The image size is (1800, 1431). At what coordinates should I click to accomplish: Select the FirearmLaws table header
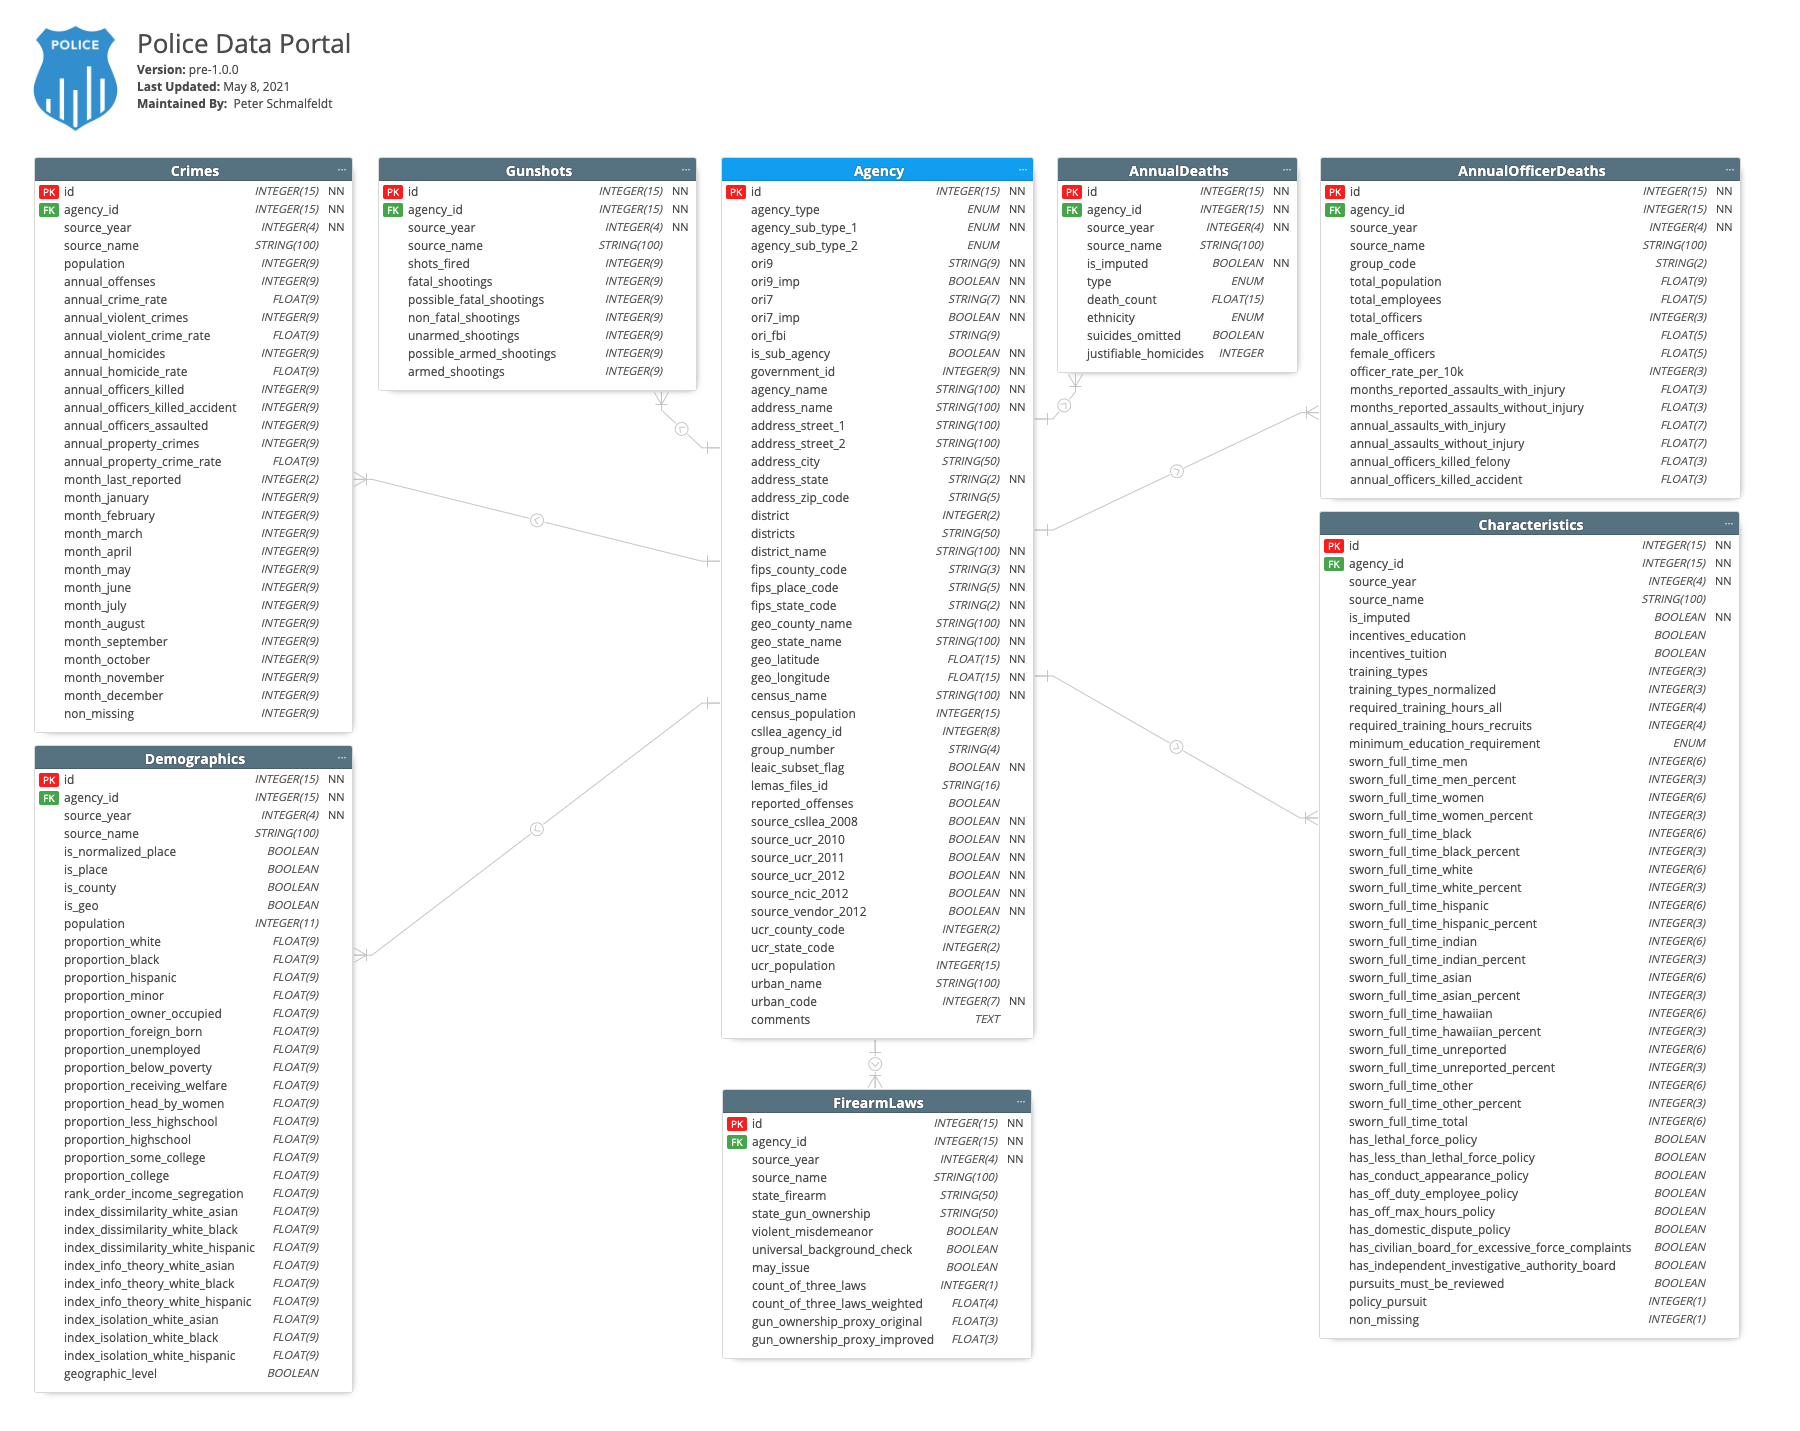point(877,1102)
